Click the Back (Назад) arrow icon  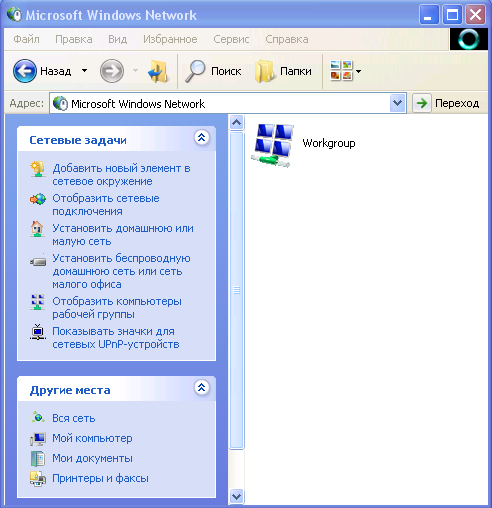tap(25, 71)
